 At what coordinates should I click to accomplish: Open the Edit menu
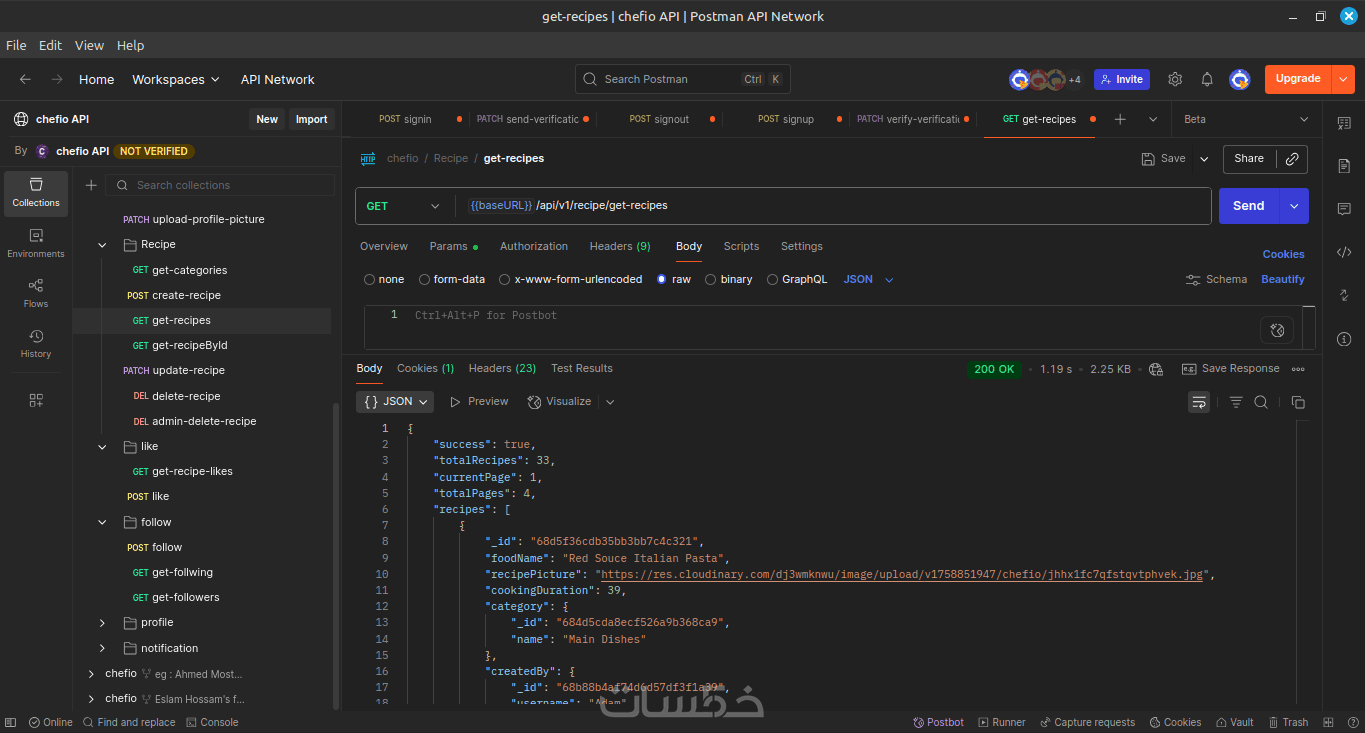click(x=50, y=45)
